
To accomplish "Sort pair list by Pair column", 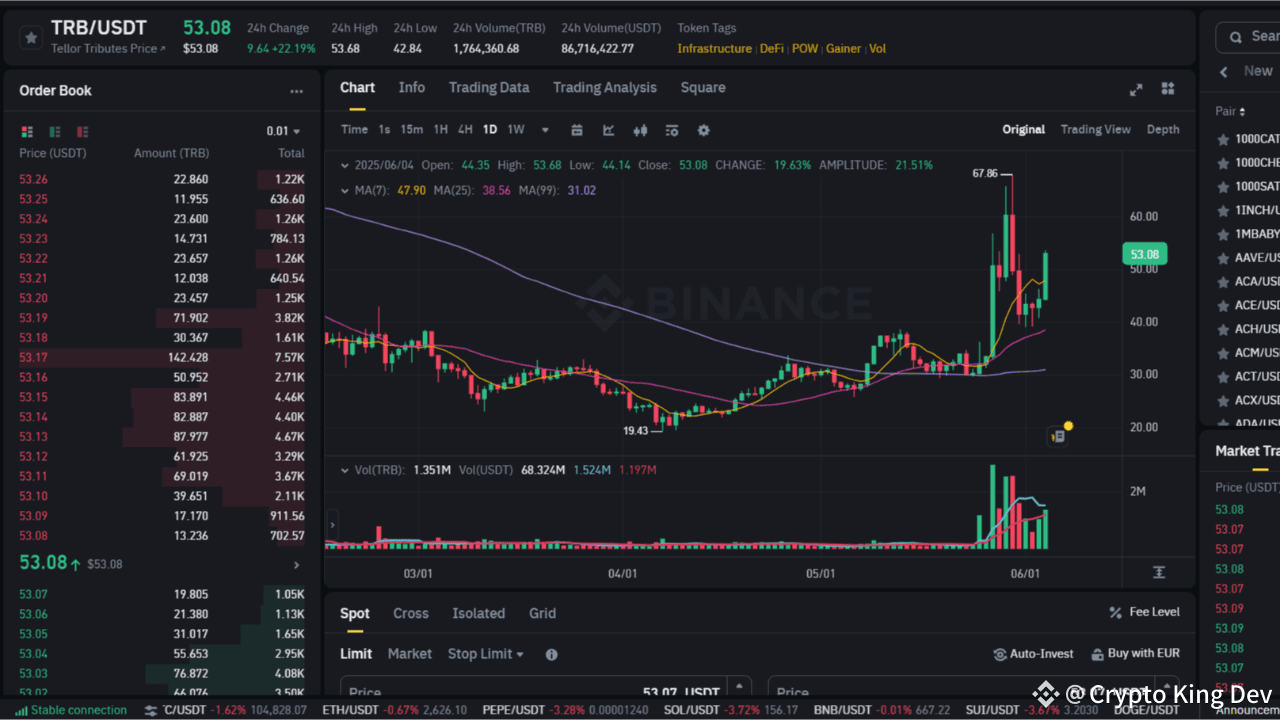I will pos(1231,112).
